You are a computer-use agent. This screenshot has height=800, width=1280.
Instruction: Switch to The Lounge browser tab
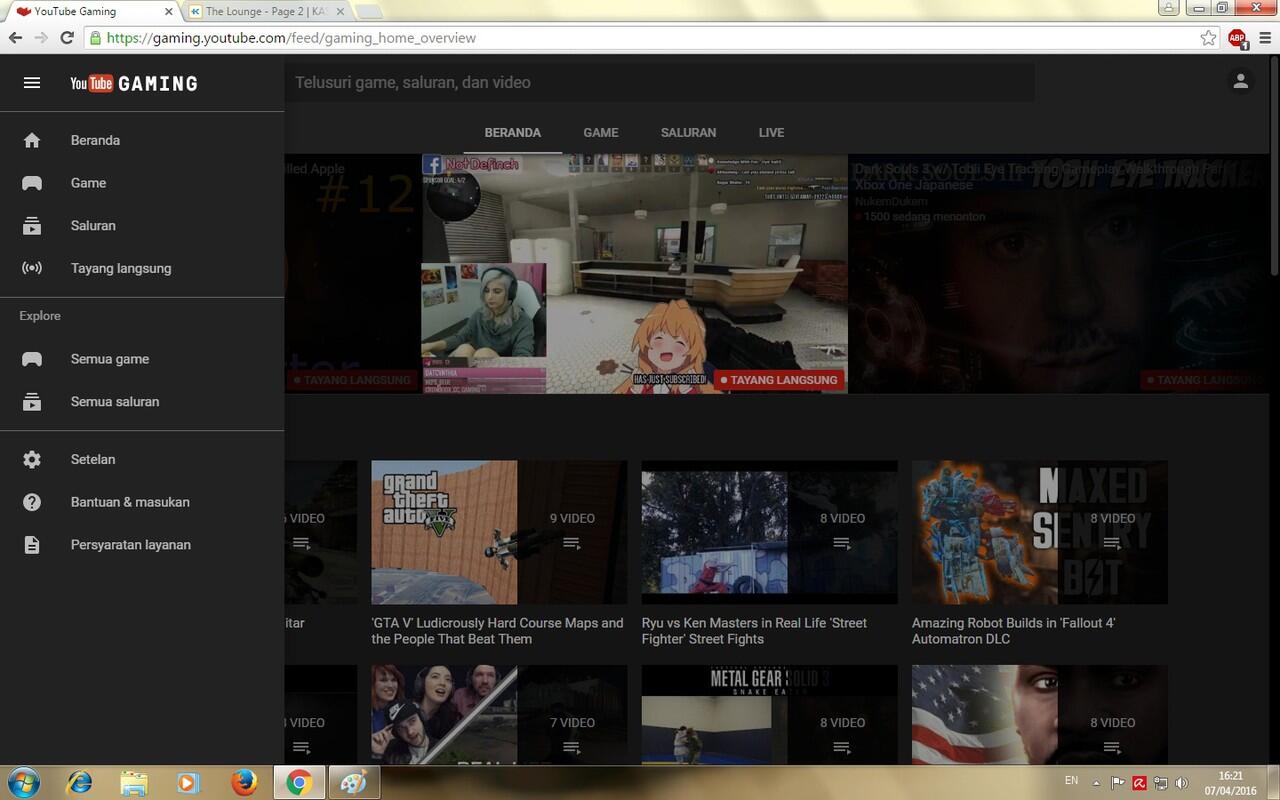pos(268,12)
